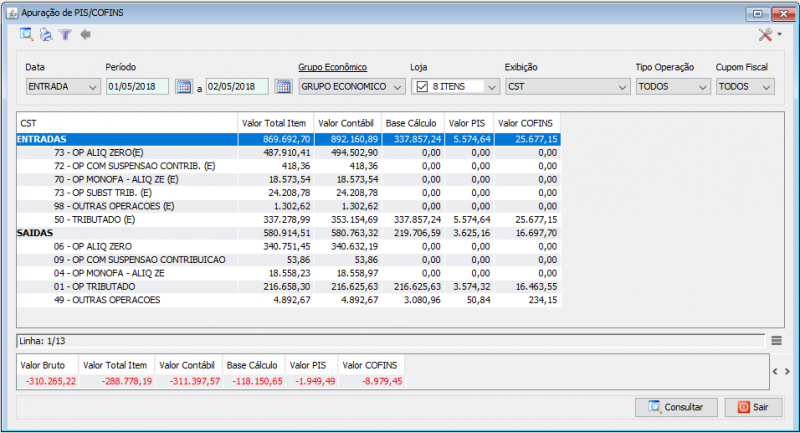800x433 pixels.
Task: Click the purple filter funnel icon
Action: pos(65,35)
